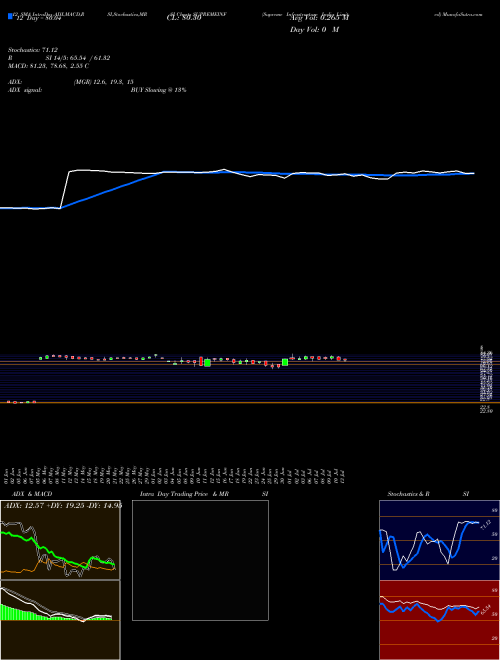Click the 22.50 price axis label
The image size is (500, 660).
[x=487, y=411]
